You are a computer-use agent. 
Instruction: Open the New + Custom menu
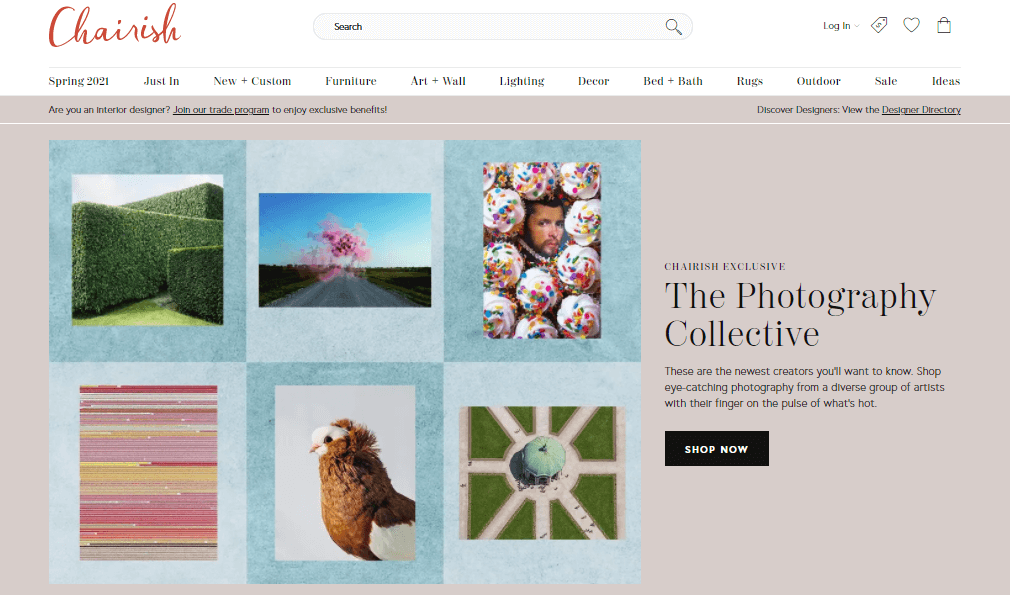[x=252, y=81]
